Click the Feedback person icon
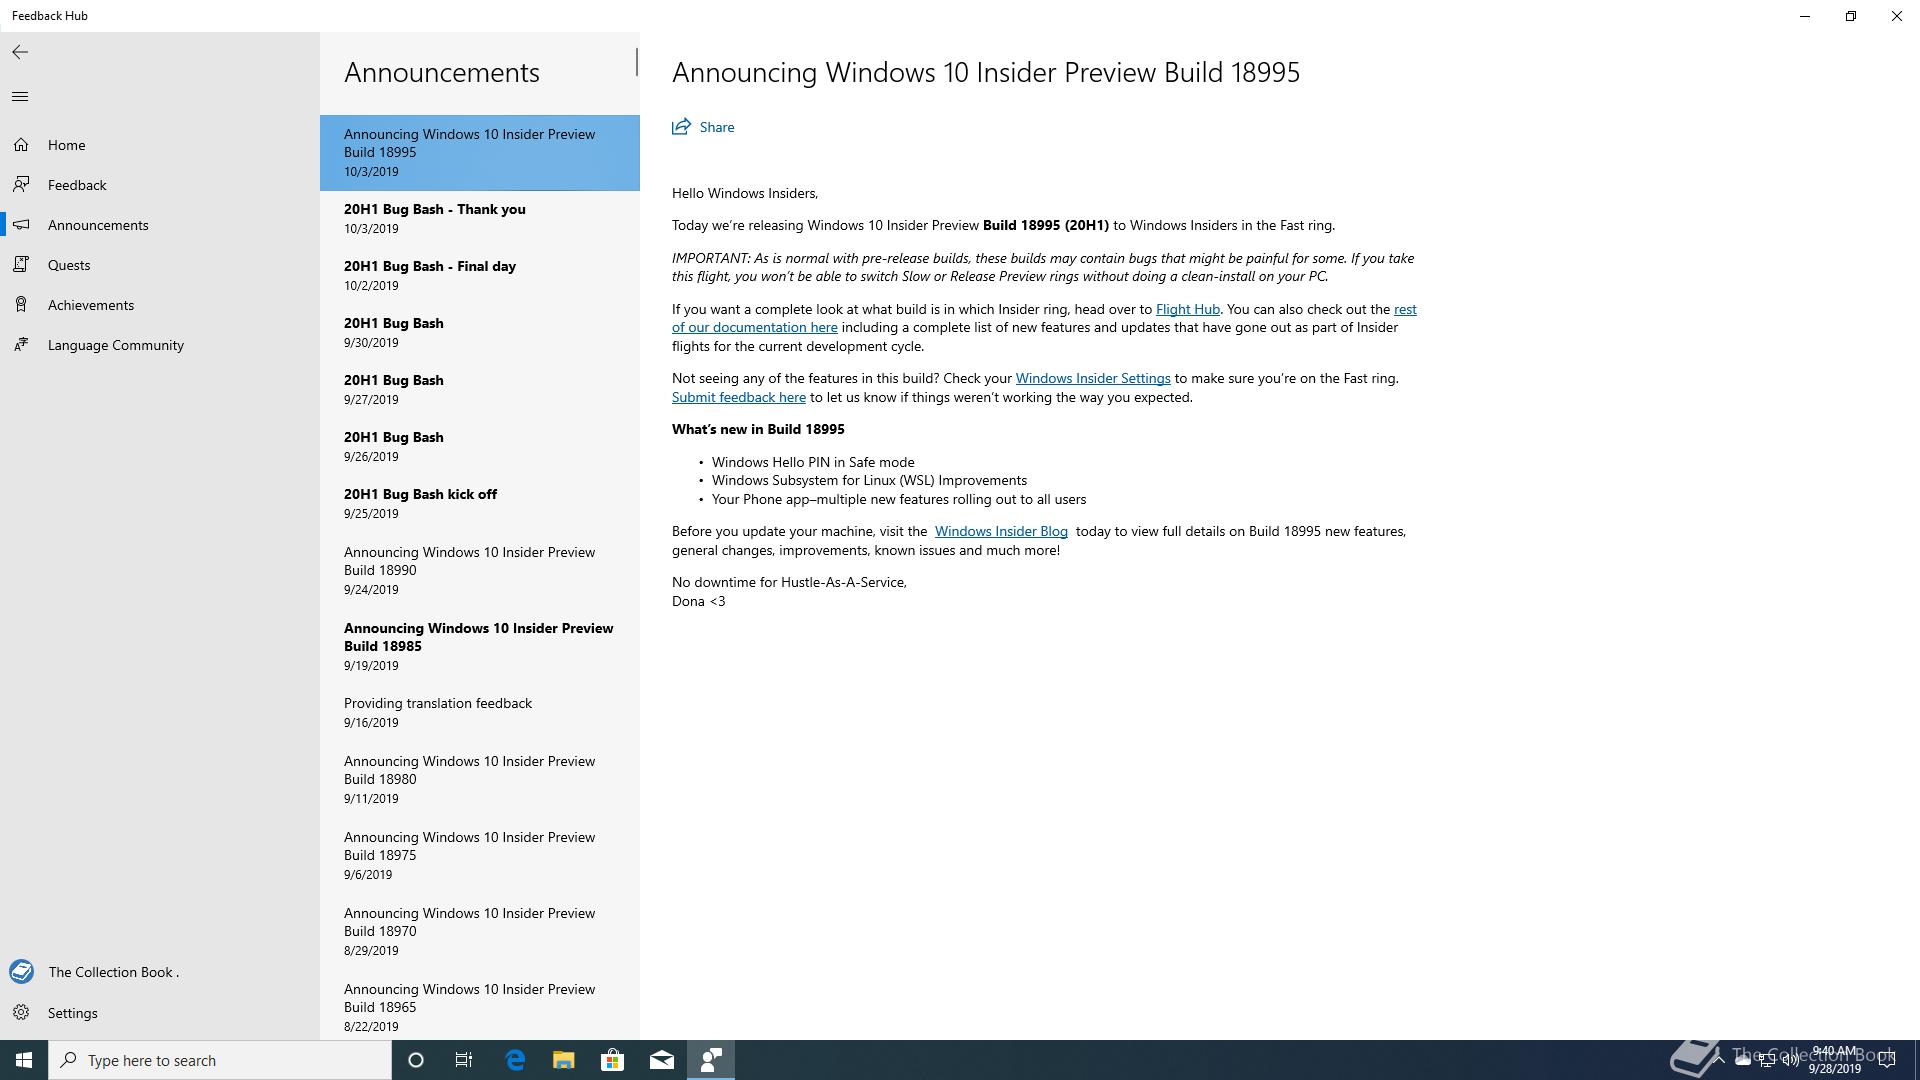 (21, 185)
